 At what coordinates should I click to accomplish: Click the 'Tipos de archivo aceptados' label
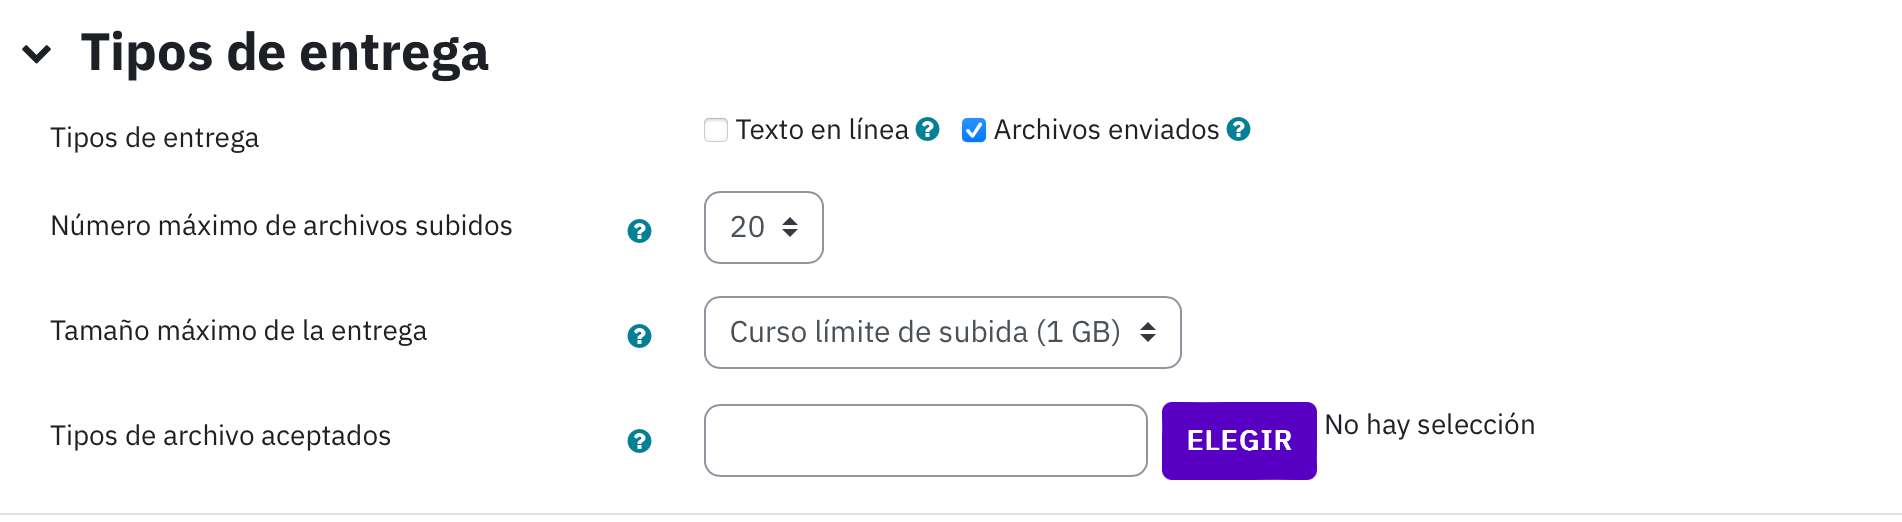click(x=221, y=436)
